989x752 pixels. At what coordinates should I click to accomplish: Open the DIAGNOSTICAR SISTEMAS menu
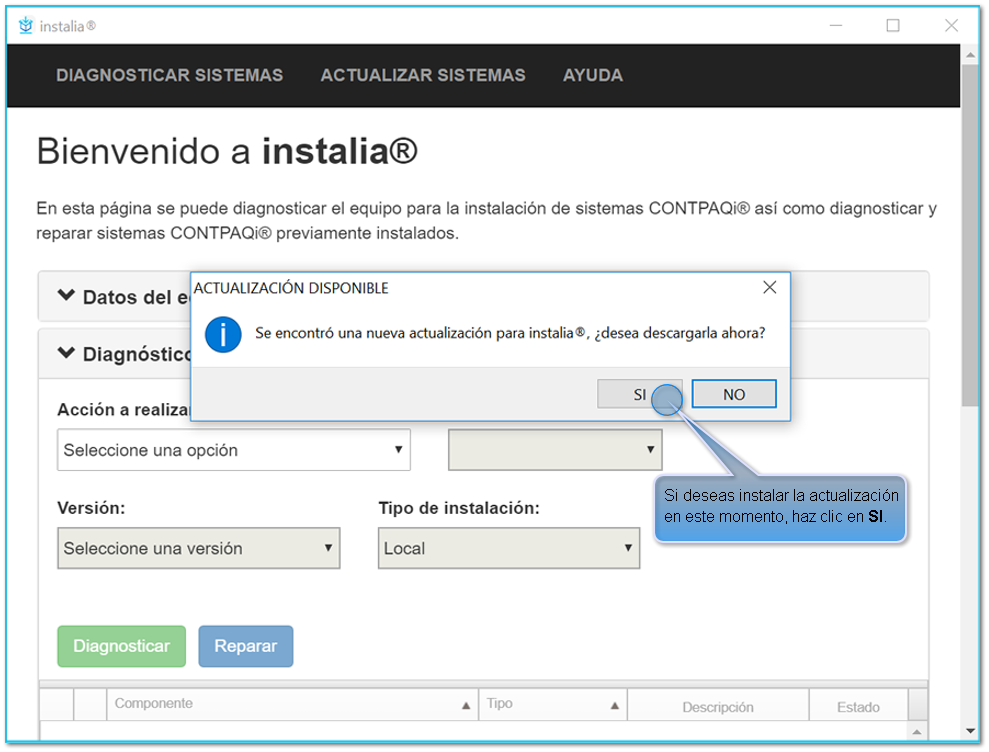pyautogui.click(x=169, y=75)
